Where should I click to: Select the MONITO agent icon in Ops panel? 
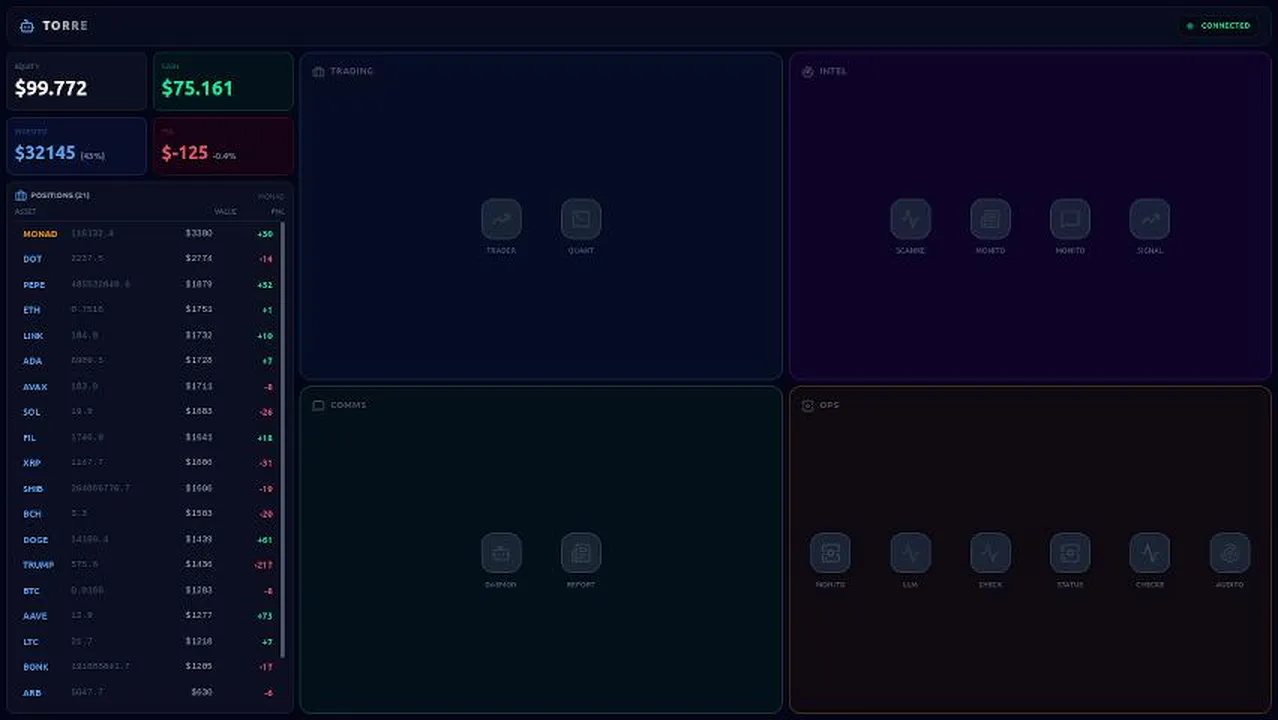830,553
